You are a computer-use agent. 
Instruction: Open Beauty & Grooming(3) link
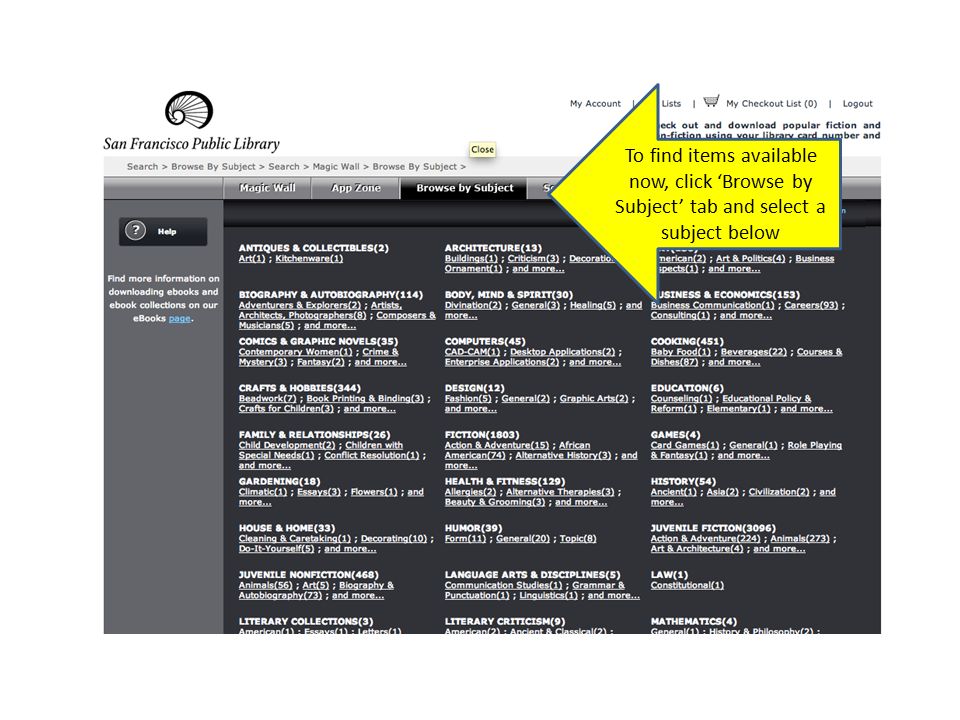pyautogui.click(x=494, y=502)
